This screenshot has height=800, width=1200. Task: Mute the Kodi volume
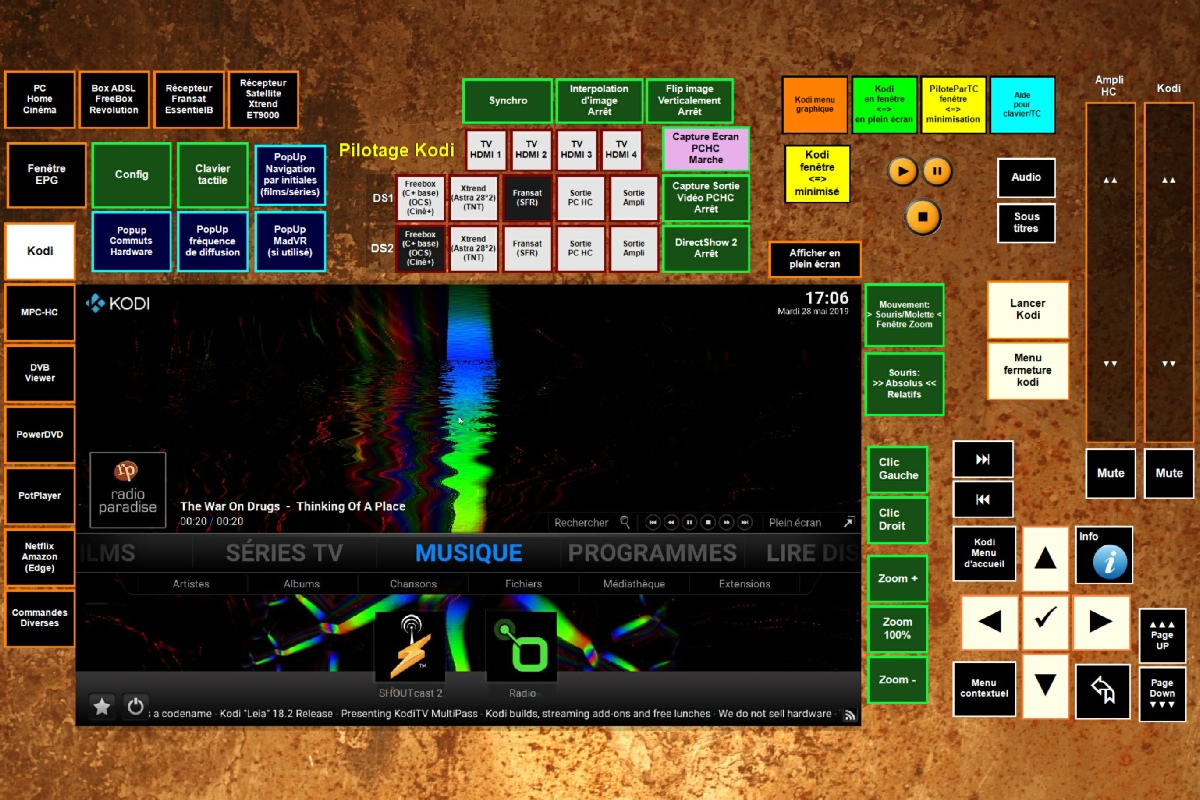1169,473
